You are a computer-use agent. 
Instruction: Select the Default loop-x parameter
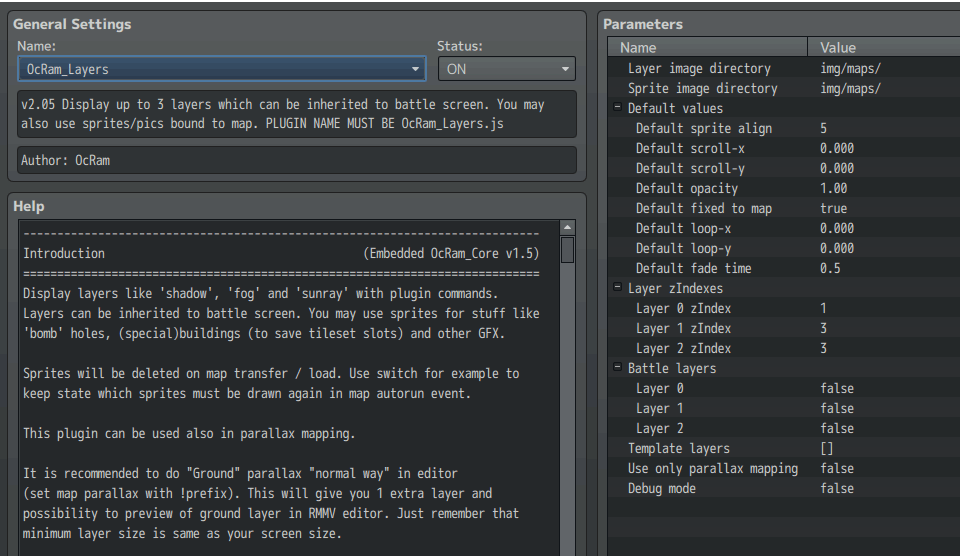[x=784, y=228]
